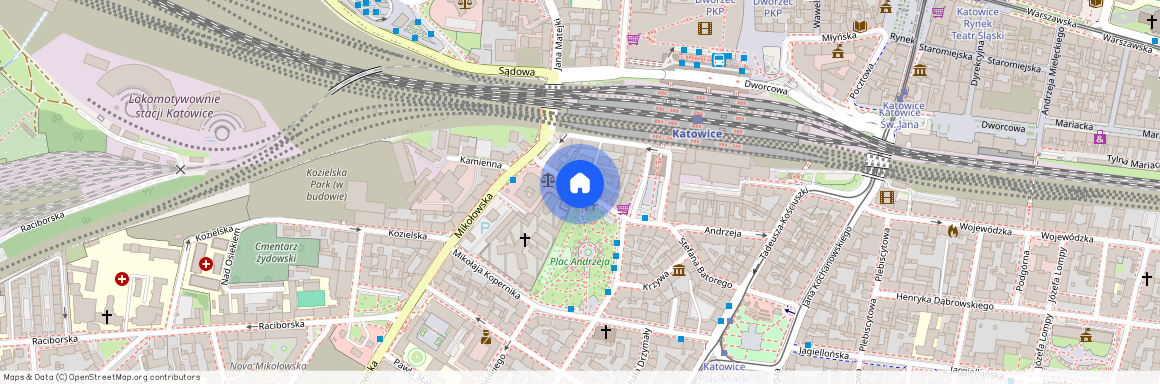The height and width of the screenshot is (384, 1160).
Task: Select the "Kamienna" street label
Action: [481, 163]
